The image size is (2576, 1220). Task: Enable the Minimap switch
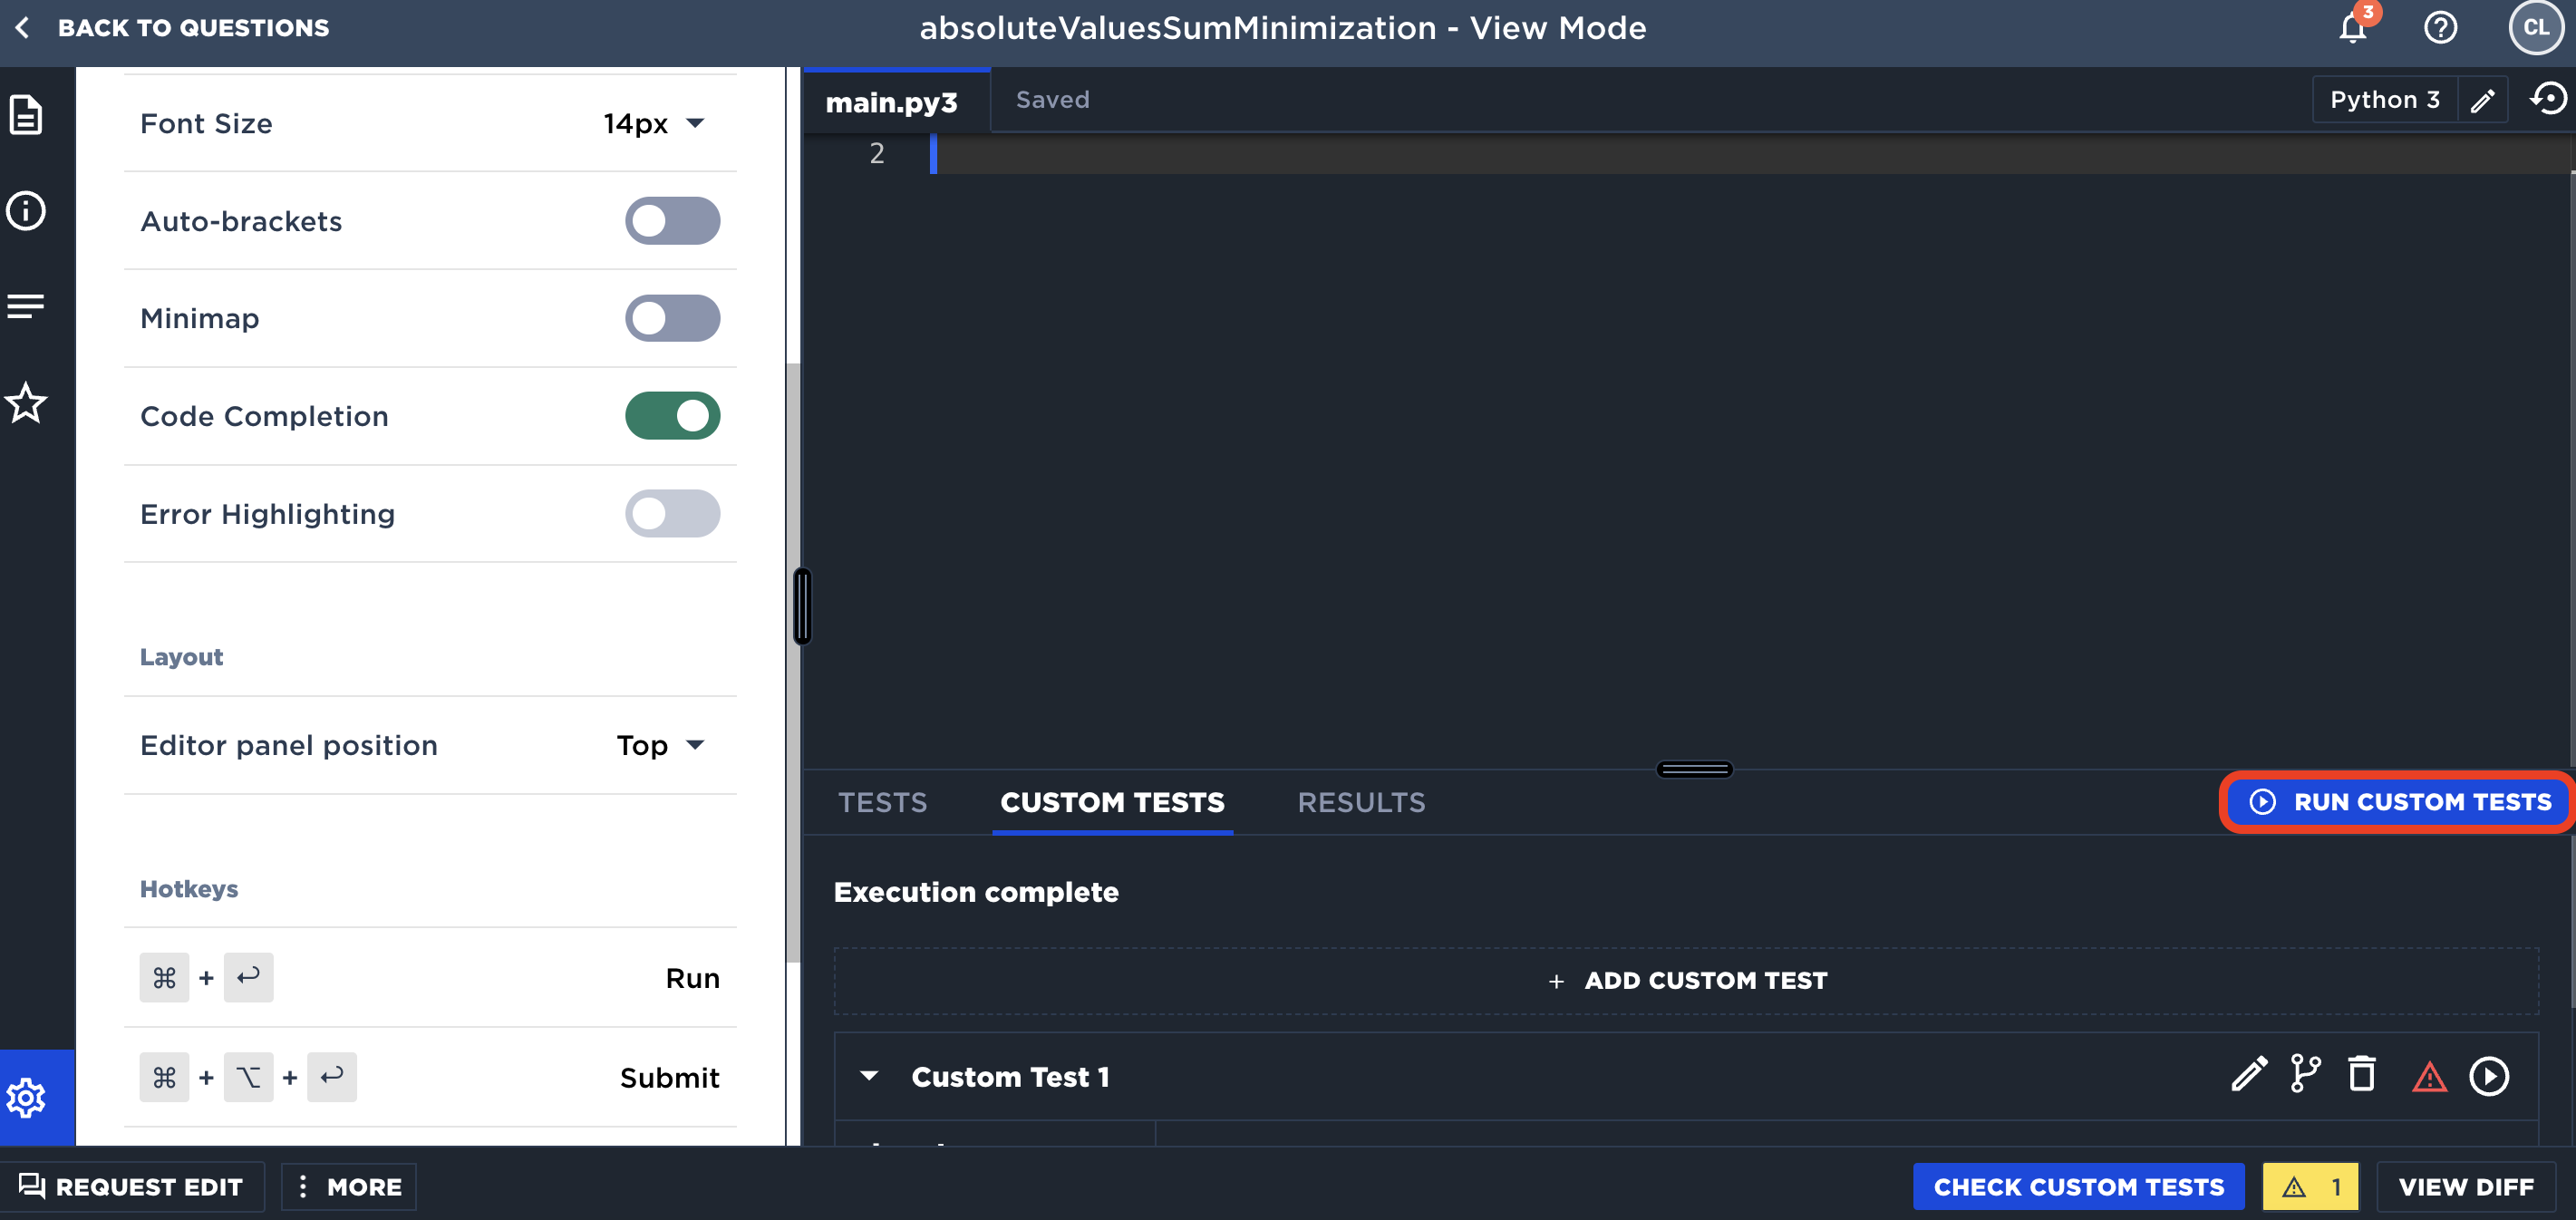(672, 318)
